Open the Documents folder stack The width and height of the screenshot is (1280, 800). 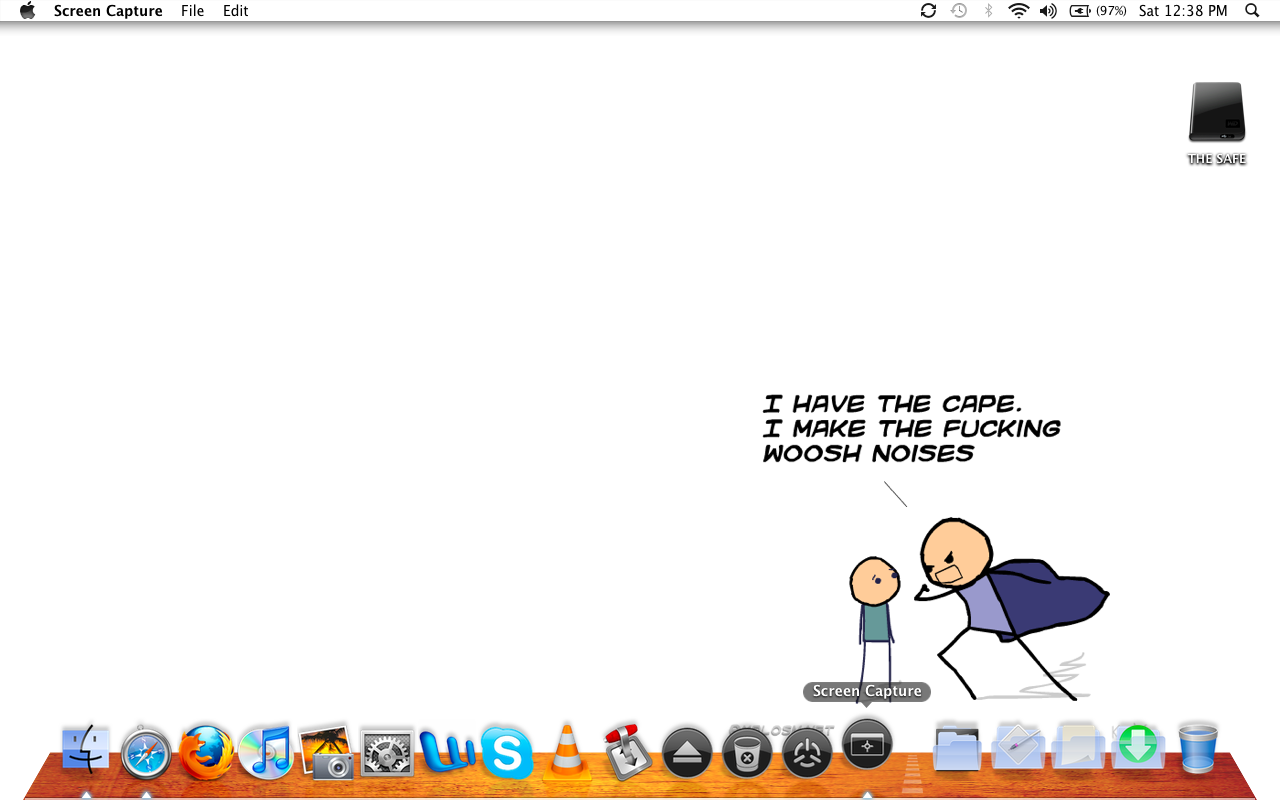coord(1078,747)
